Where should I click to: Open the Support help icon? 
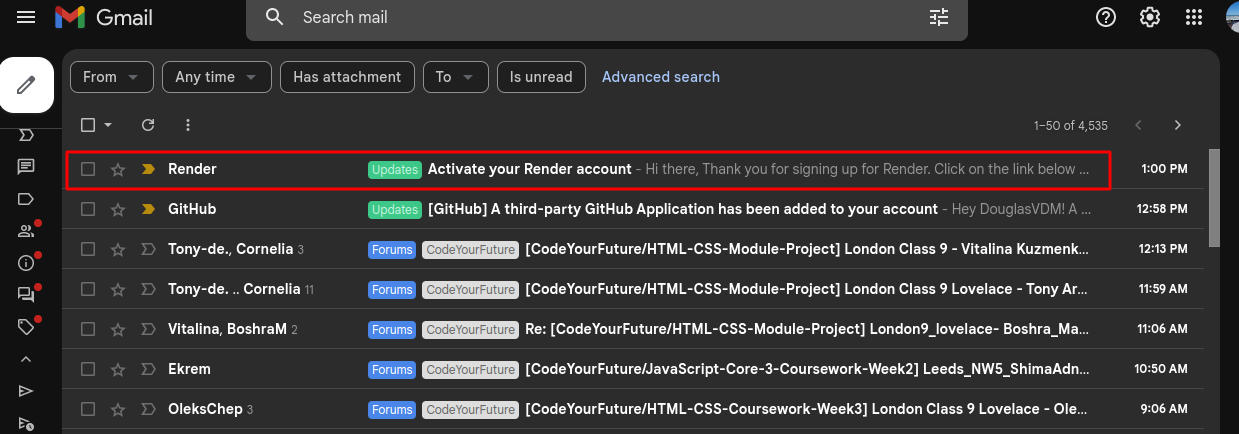[1106, 17]
